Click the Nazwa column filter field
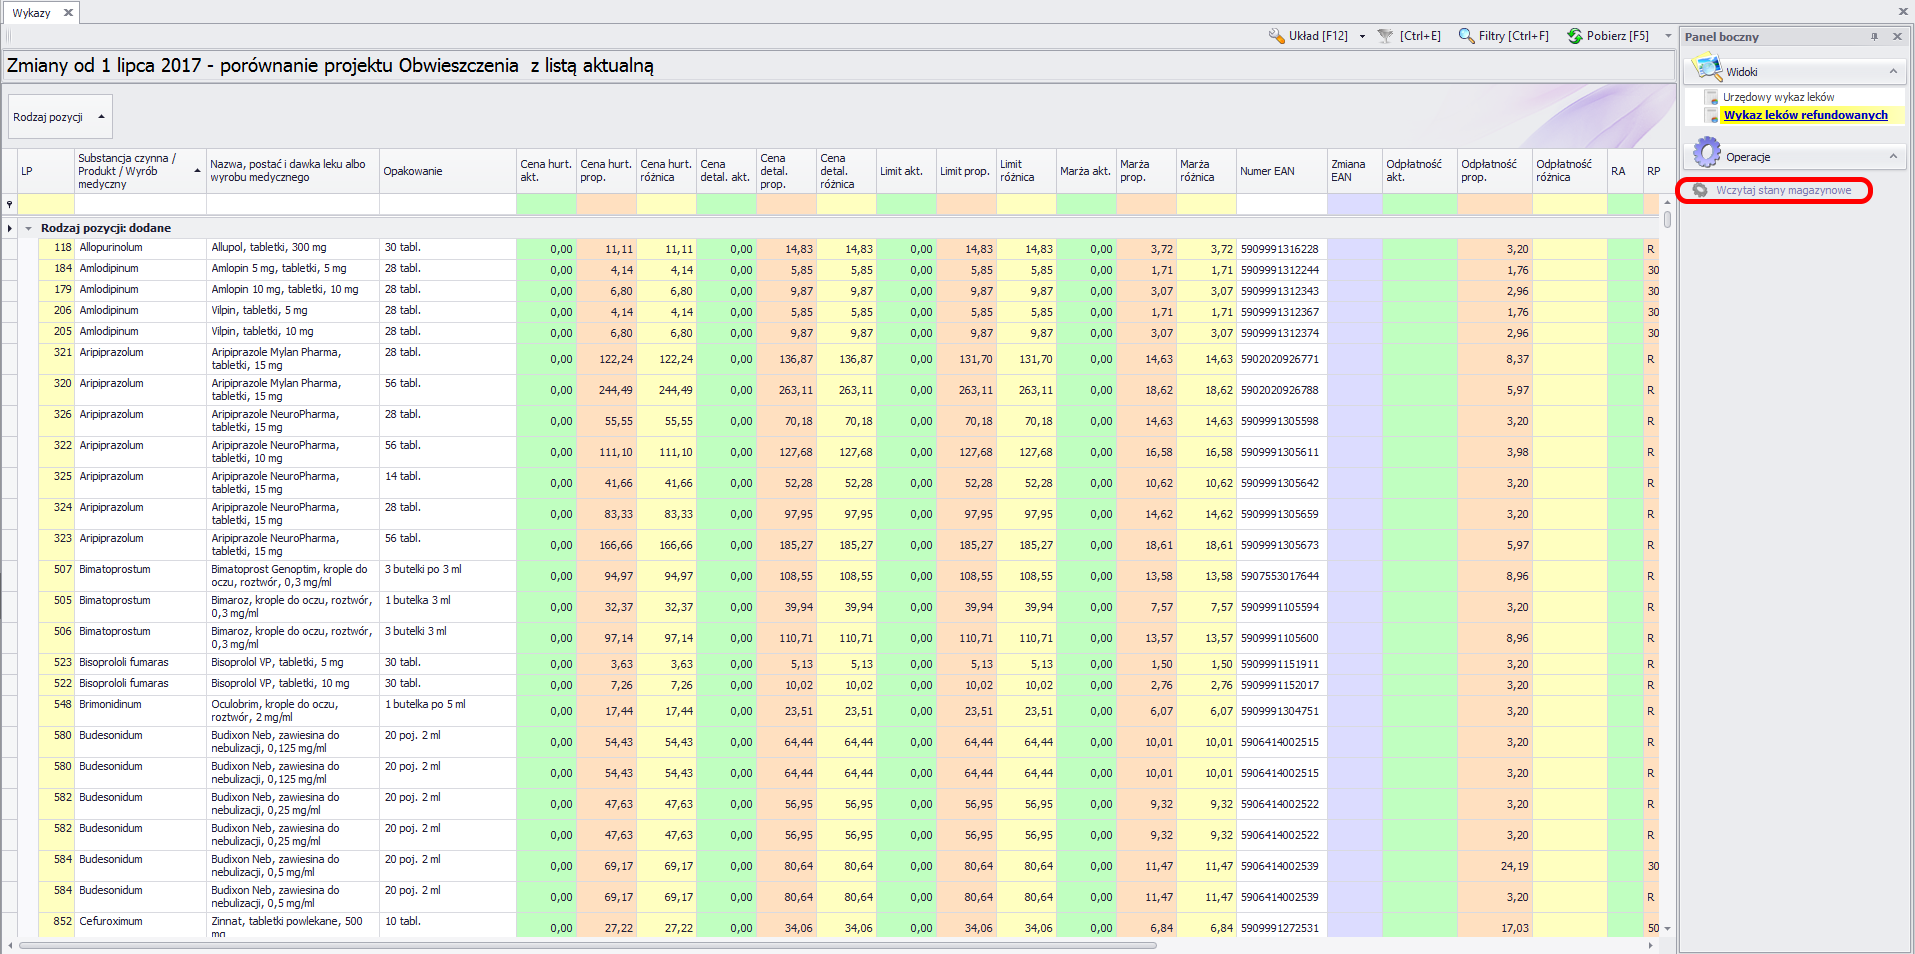Image resolution: width=1915 pixels, height=954 pixels. point(292,205)
